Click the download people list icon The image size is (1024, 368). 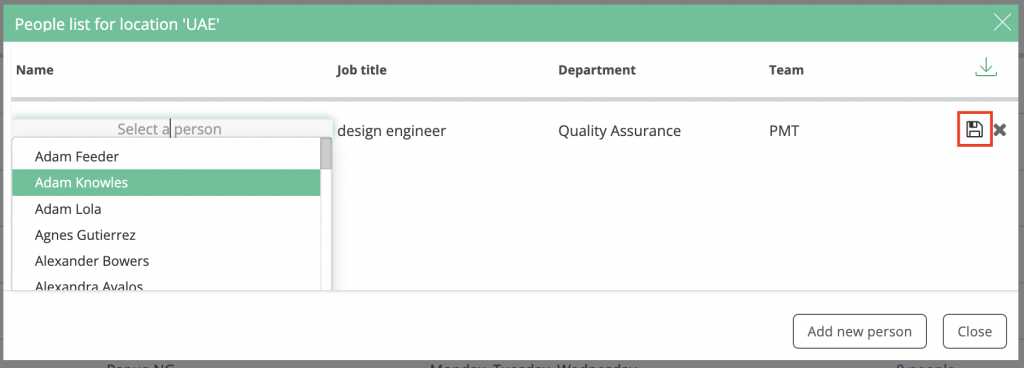coord(985,67)
